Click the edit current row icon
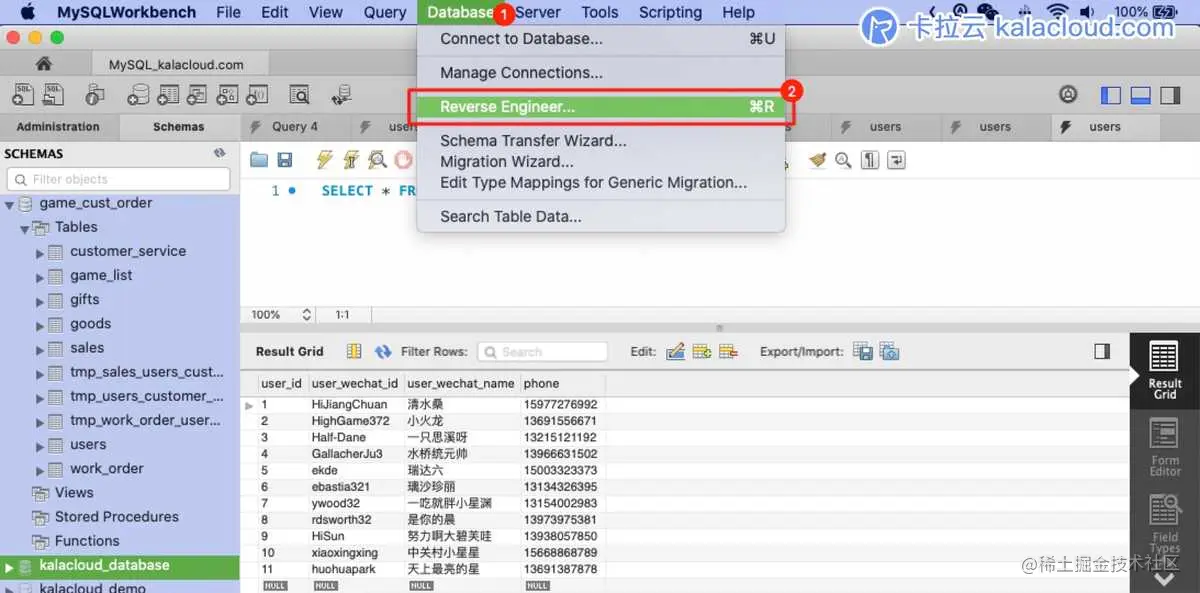Screen dimensions: 1200x593 click(x=676, y=352)
